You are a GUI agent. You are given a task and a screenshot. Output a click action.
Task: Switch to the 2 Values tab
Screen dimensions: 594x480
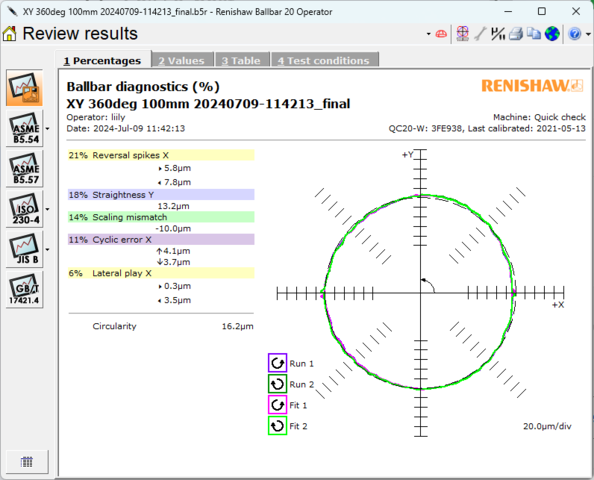coord(182,60)
